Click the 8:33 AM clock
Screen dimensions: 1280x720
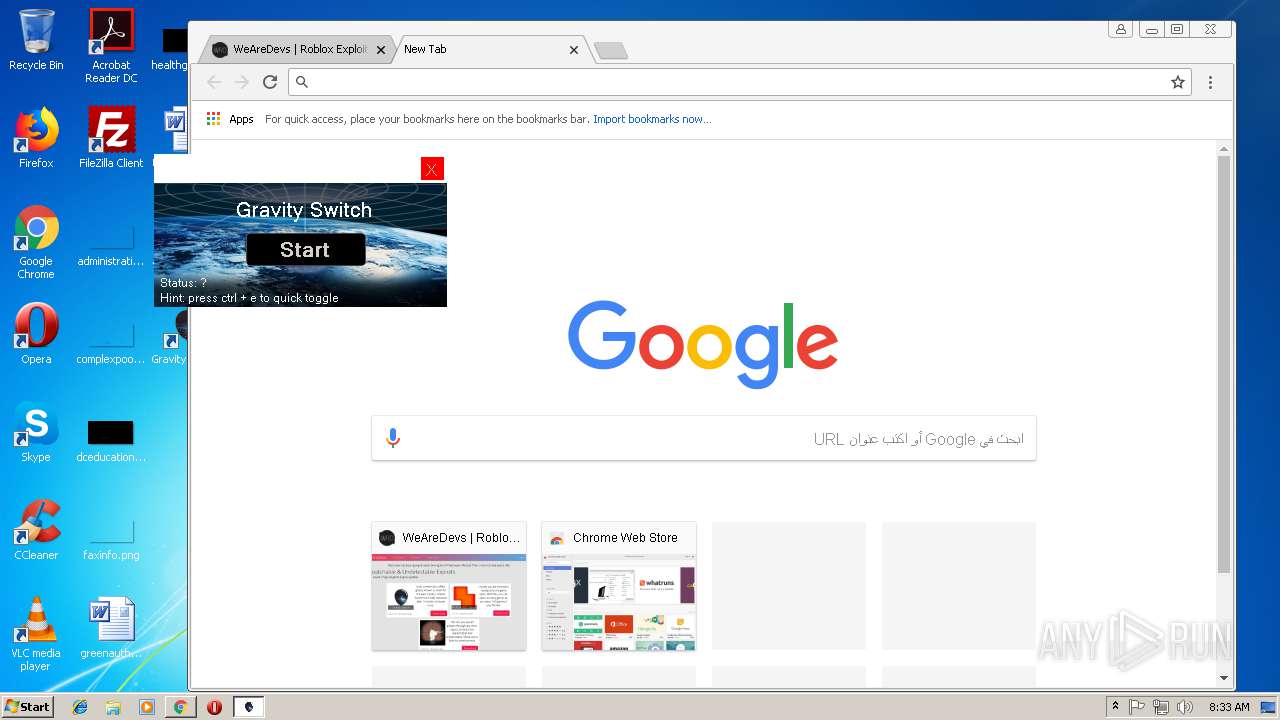point(1228,707)
